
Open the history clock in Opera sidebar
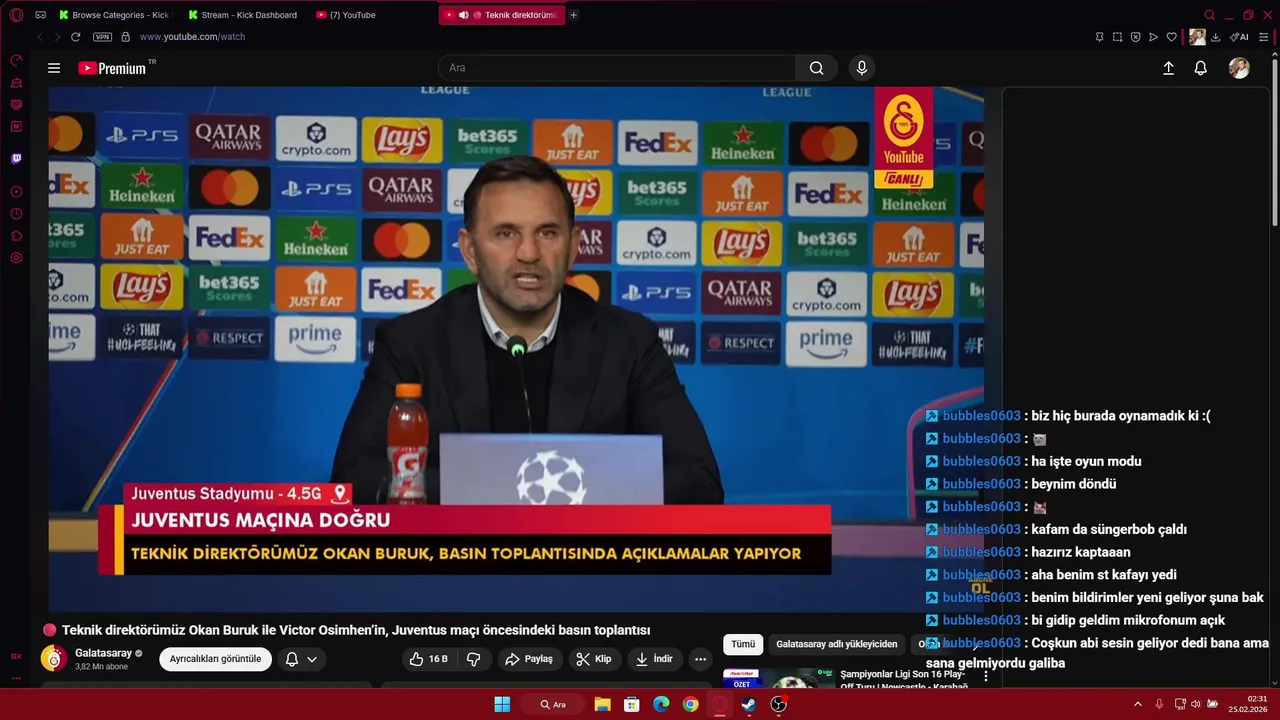click(x=16, y=214)
